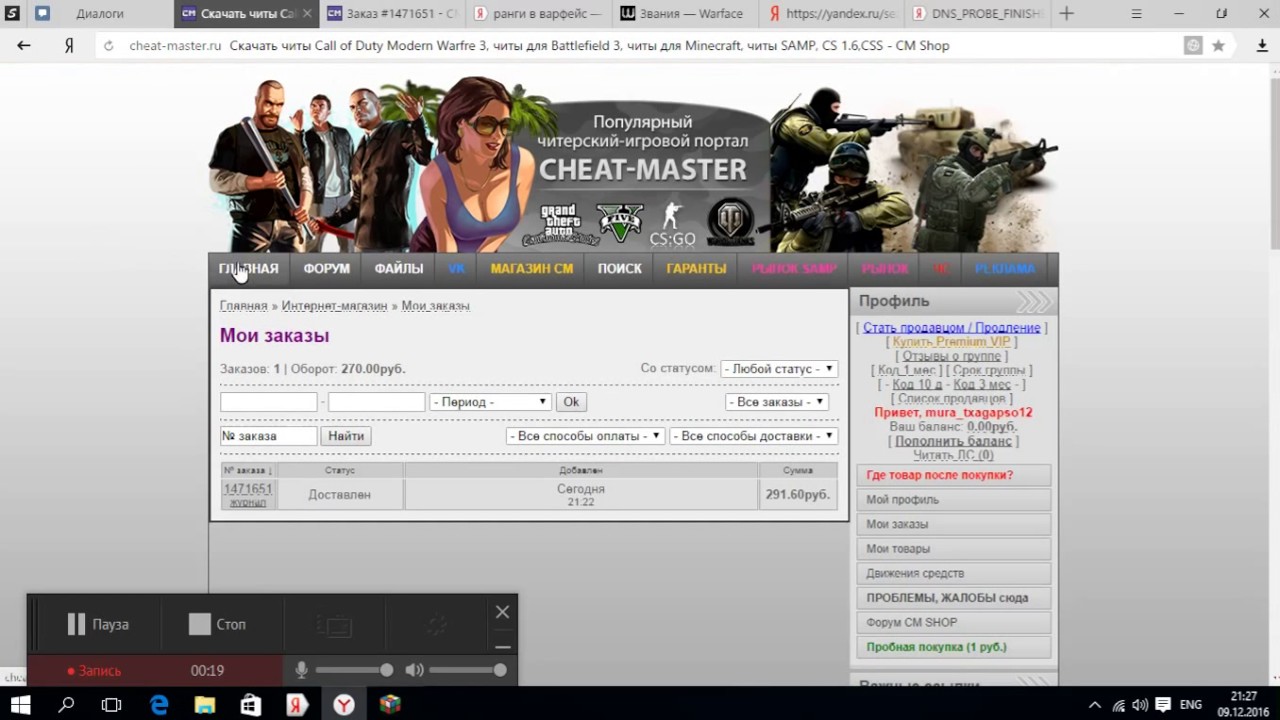Switch to the Диалоги tab
This screenshot has width=1280, height=720.
click(100, 13)
